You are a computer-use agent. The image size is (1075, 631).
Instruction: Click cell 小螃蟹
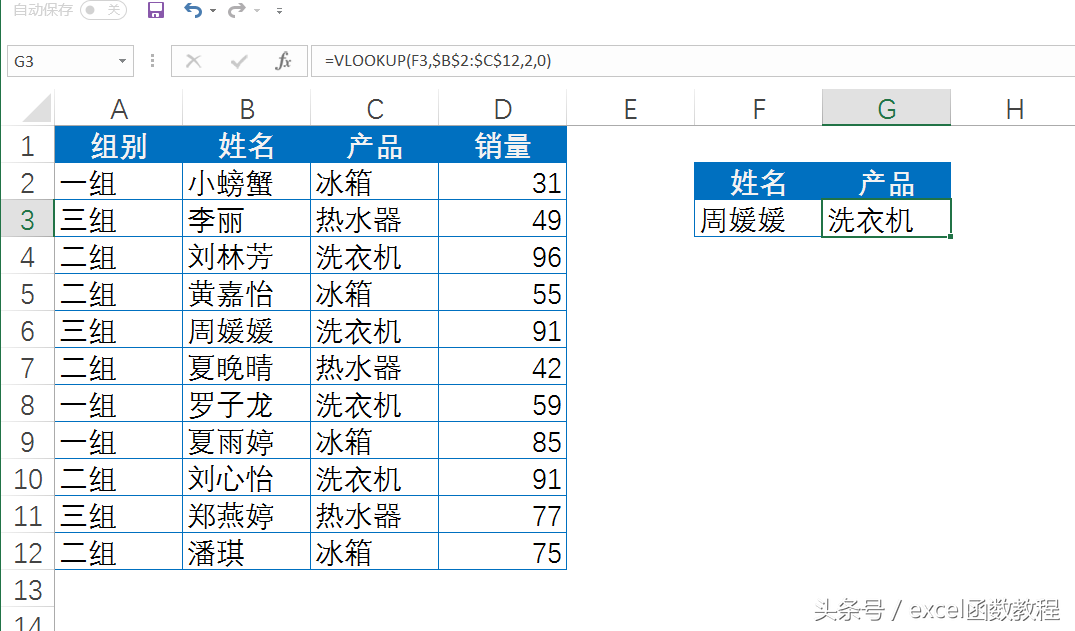pos(247,182)
